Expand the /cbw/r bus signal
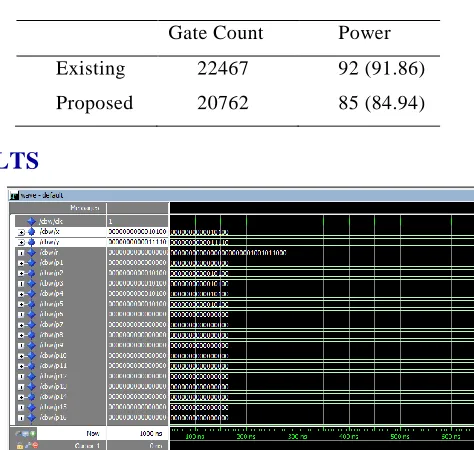Image resolution: width=474 pixels, height=450 pixels. click(x=21, y=253)
